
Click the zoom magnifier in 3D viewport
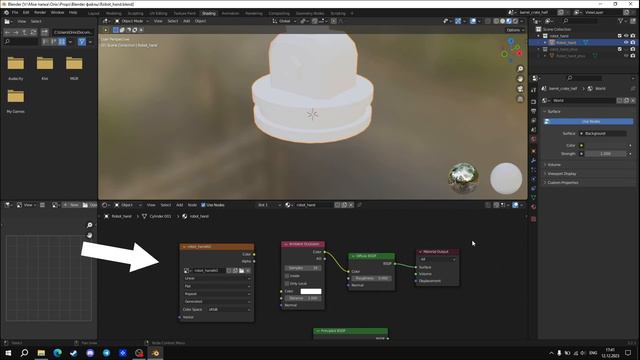pos(520,69)
